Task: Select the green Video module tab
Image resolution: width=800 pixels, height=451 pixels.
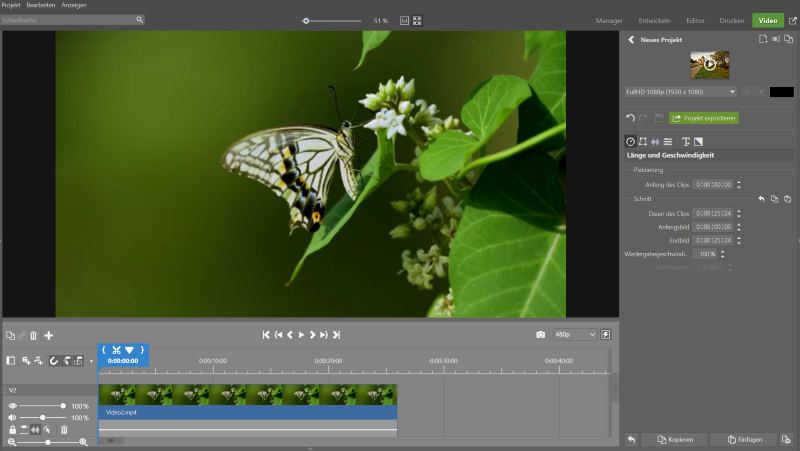Action: pos(767,20)
